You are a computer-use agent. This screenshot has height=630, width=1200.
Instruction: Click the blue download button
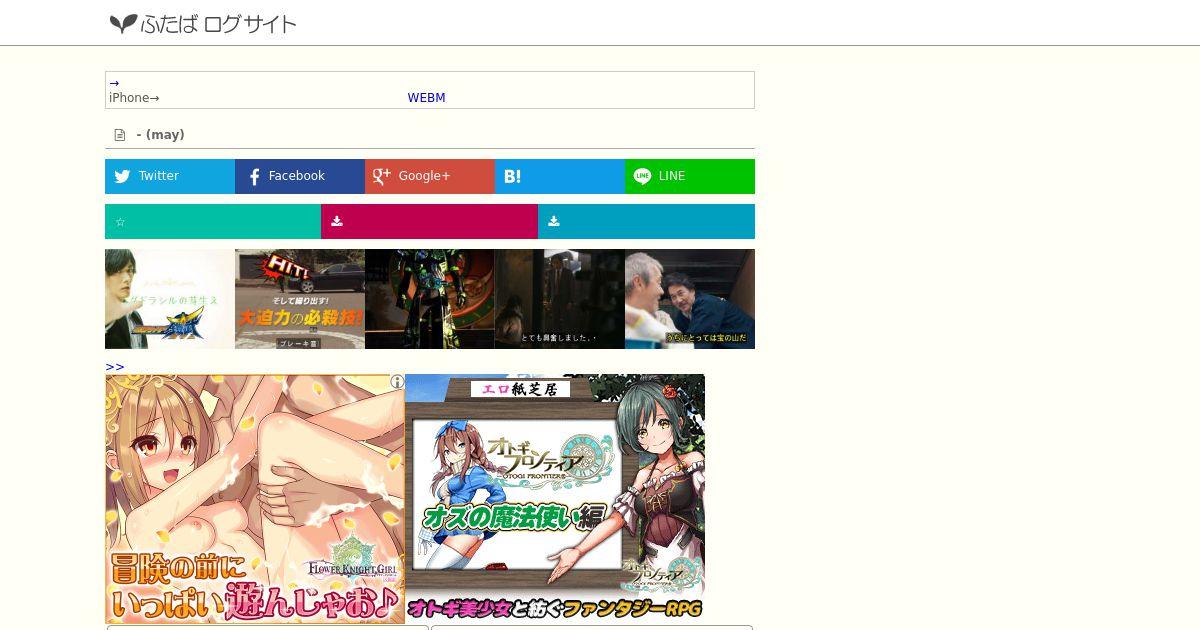(647, 221)
